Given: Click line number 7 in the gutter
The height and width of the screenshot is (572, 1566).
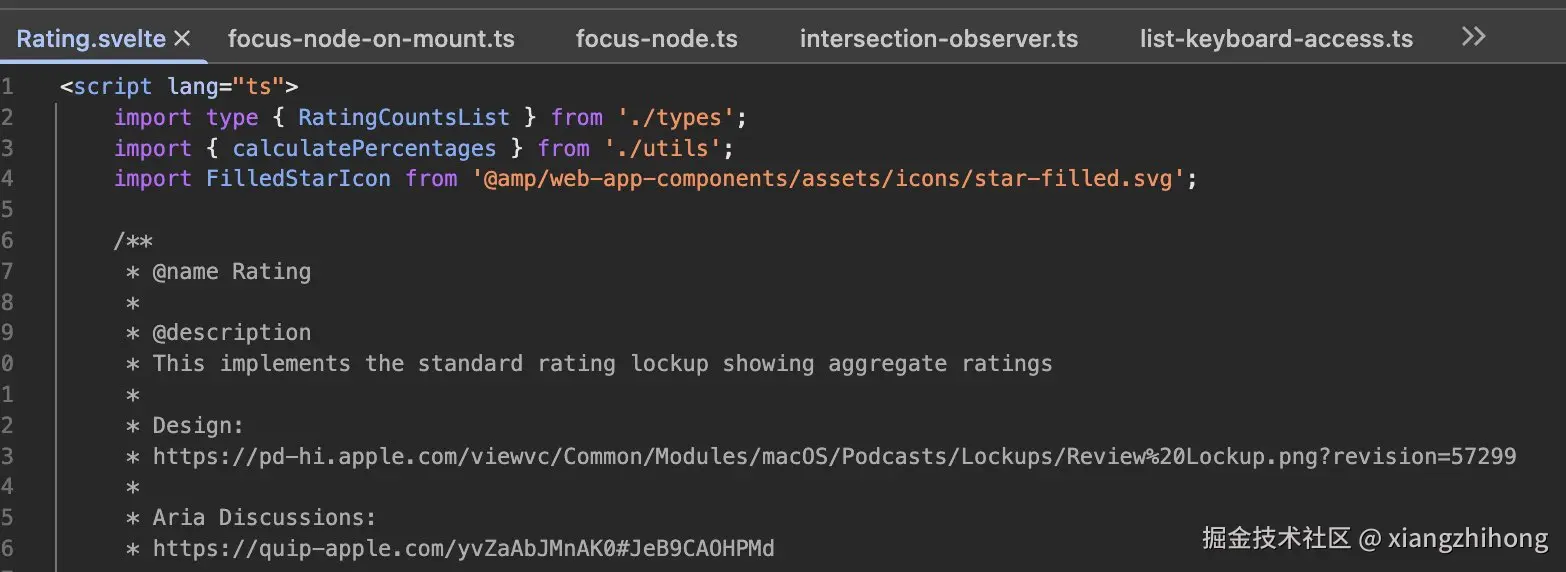Looking at the screenshot, I should 7,271.
